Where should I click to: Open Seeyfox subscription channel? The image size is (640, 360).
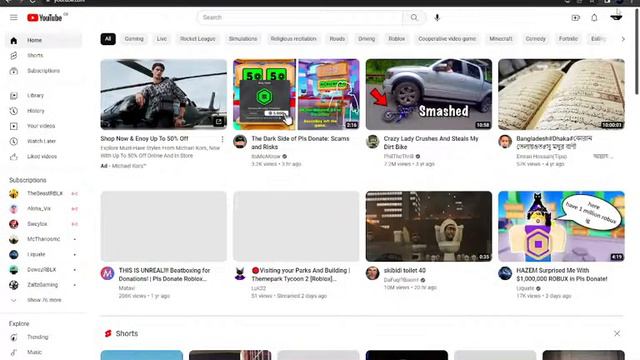point(43,224)
